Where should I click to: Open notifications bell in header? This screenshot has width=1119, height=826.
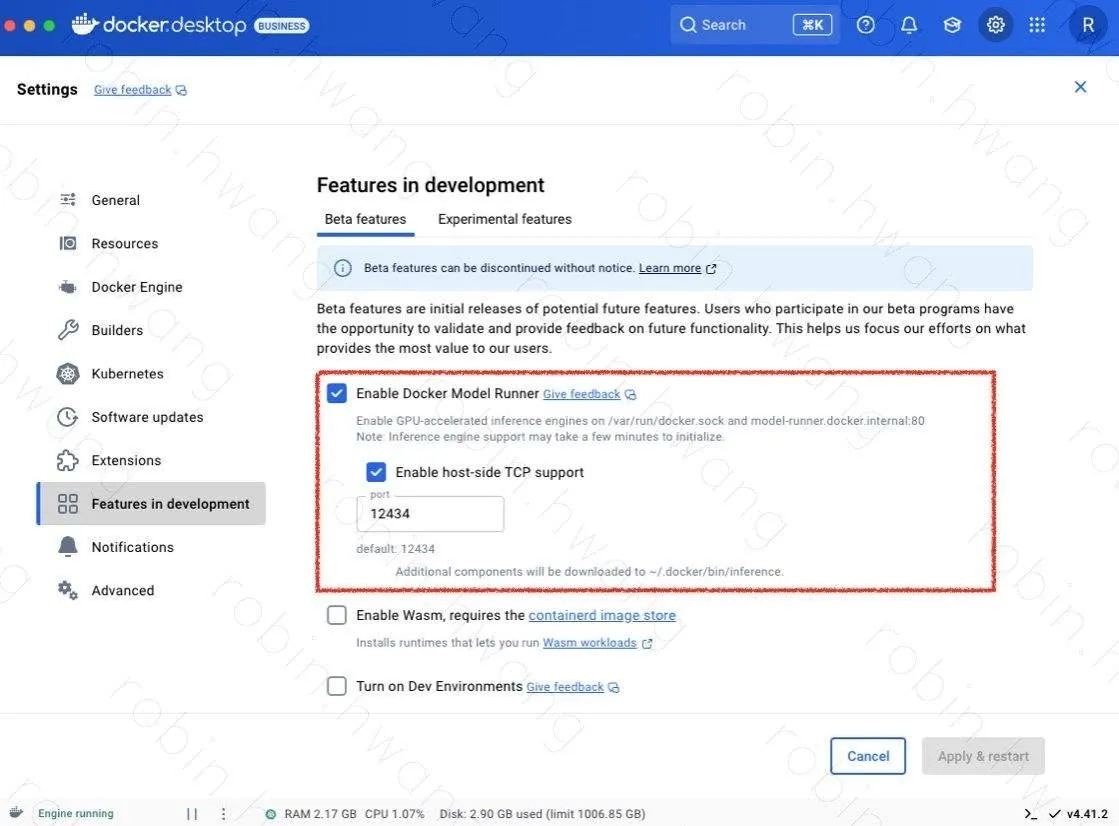click(908, 25)
